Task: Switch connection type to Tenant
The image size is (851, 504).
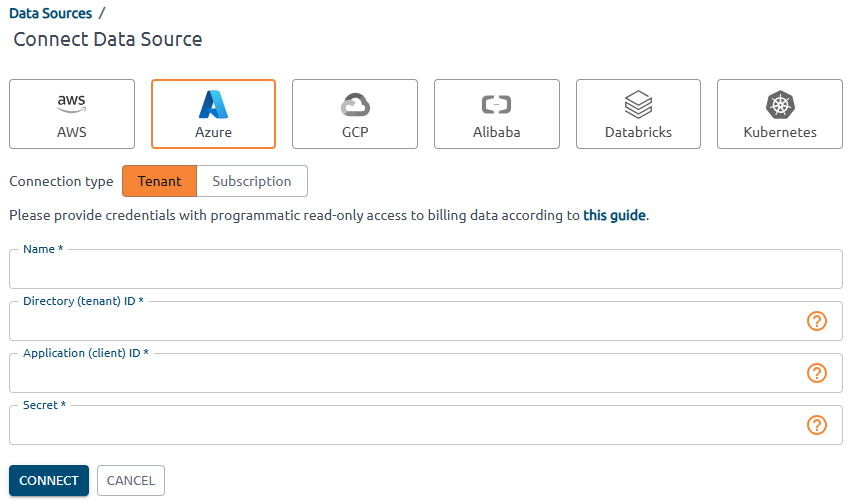Action: 160,181
